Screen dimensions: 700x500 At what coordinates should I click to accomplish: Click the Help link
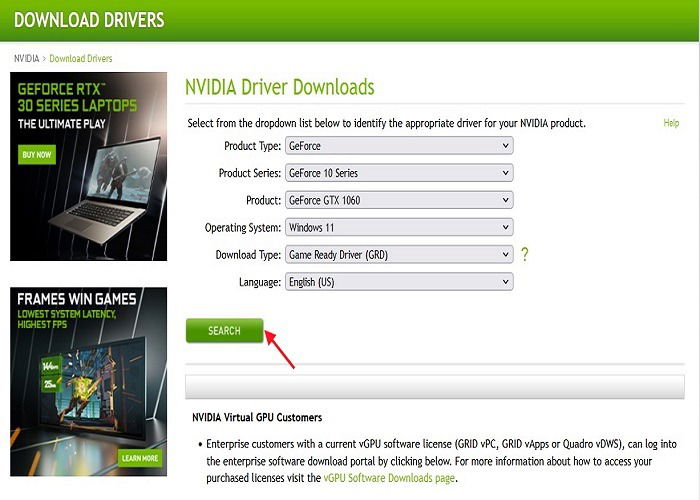tap(671, 123)
